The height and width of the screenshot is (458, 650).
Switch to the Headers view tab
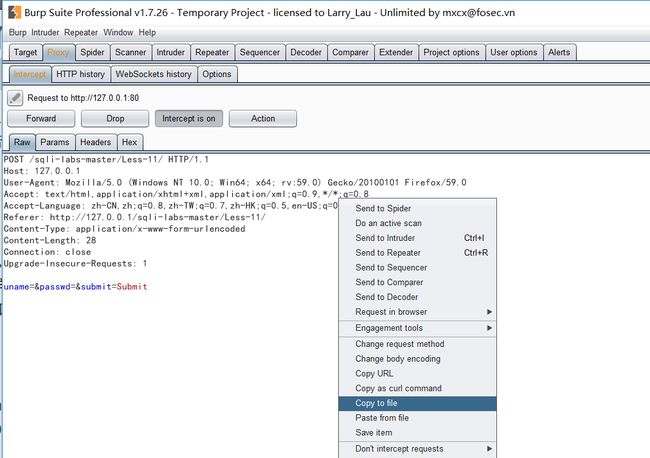click(96, 142)
